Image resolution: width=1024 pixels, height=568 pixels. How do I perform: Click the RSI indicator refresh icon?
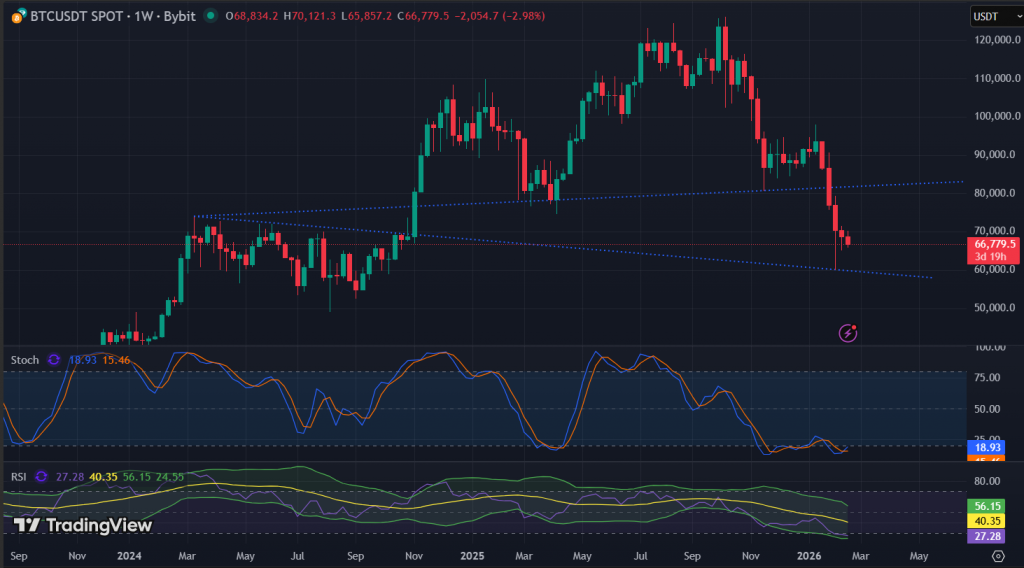[42, 477]
